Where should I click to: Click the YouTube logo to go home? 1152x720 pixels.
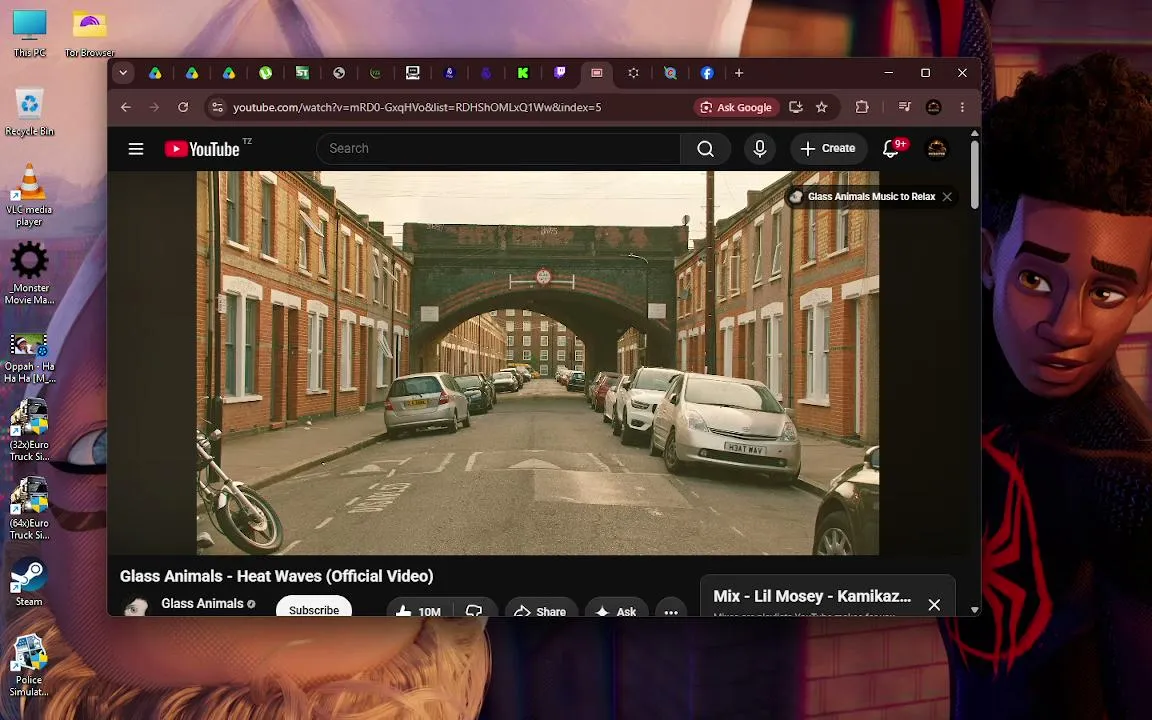point(202,149)
